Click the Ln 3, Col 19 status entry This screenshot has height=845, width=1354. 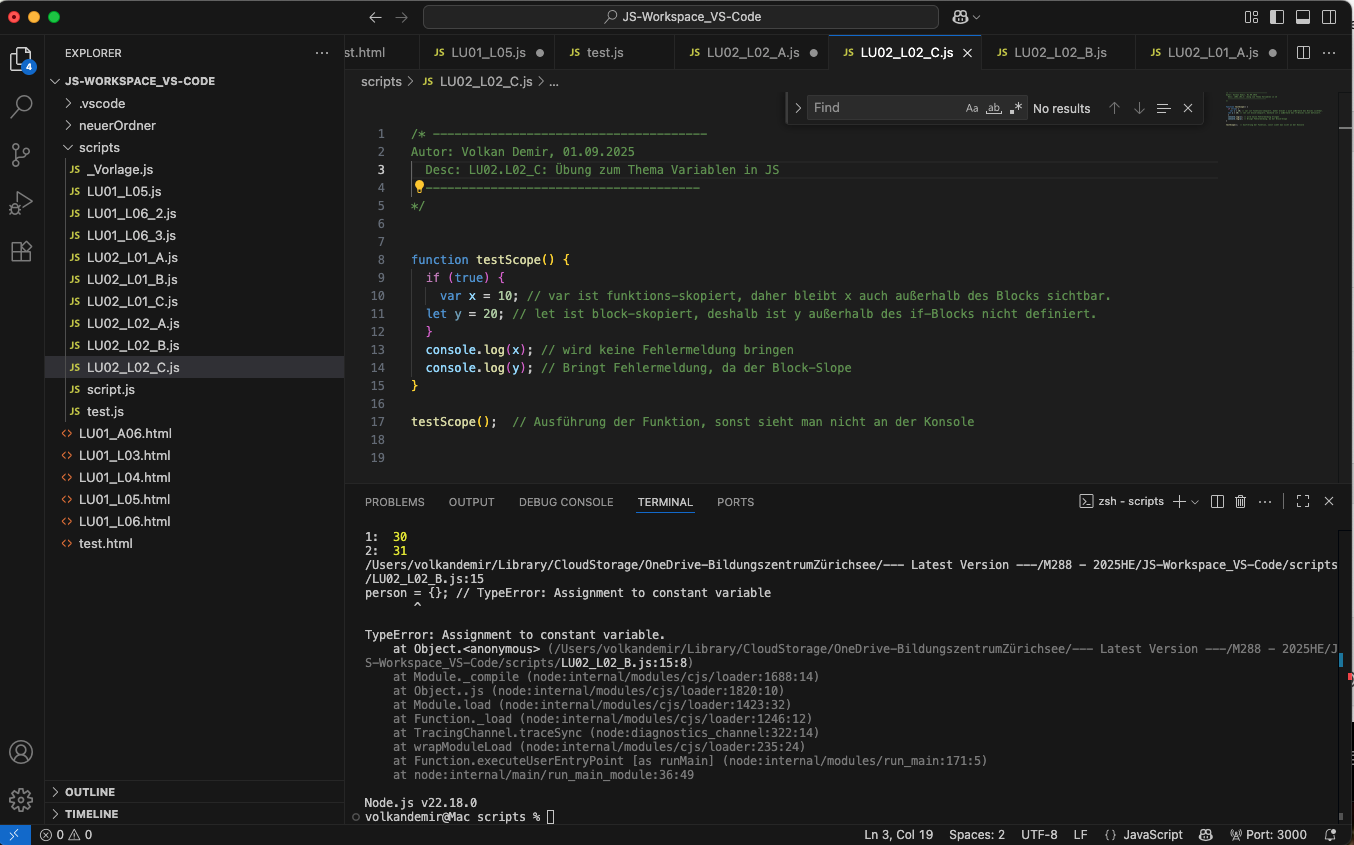point(899,834)
